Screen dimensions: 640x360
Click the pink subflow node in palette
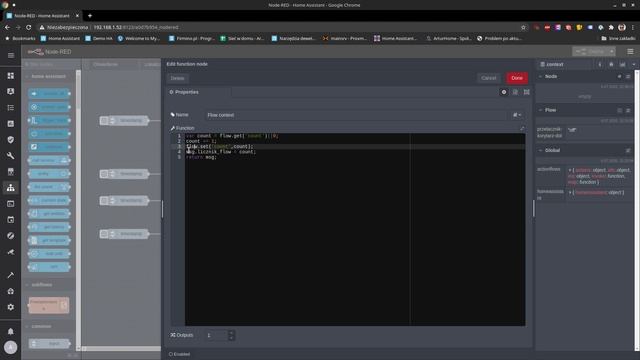point(49,305)
